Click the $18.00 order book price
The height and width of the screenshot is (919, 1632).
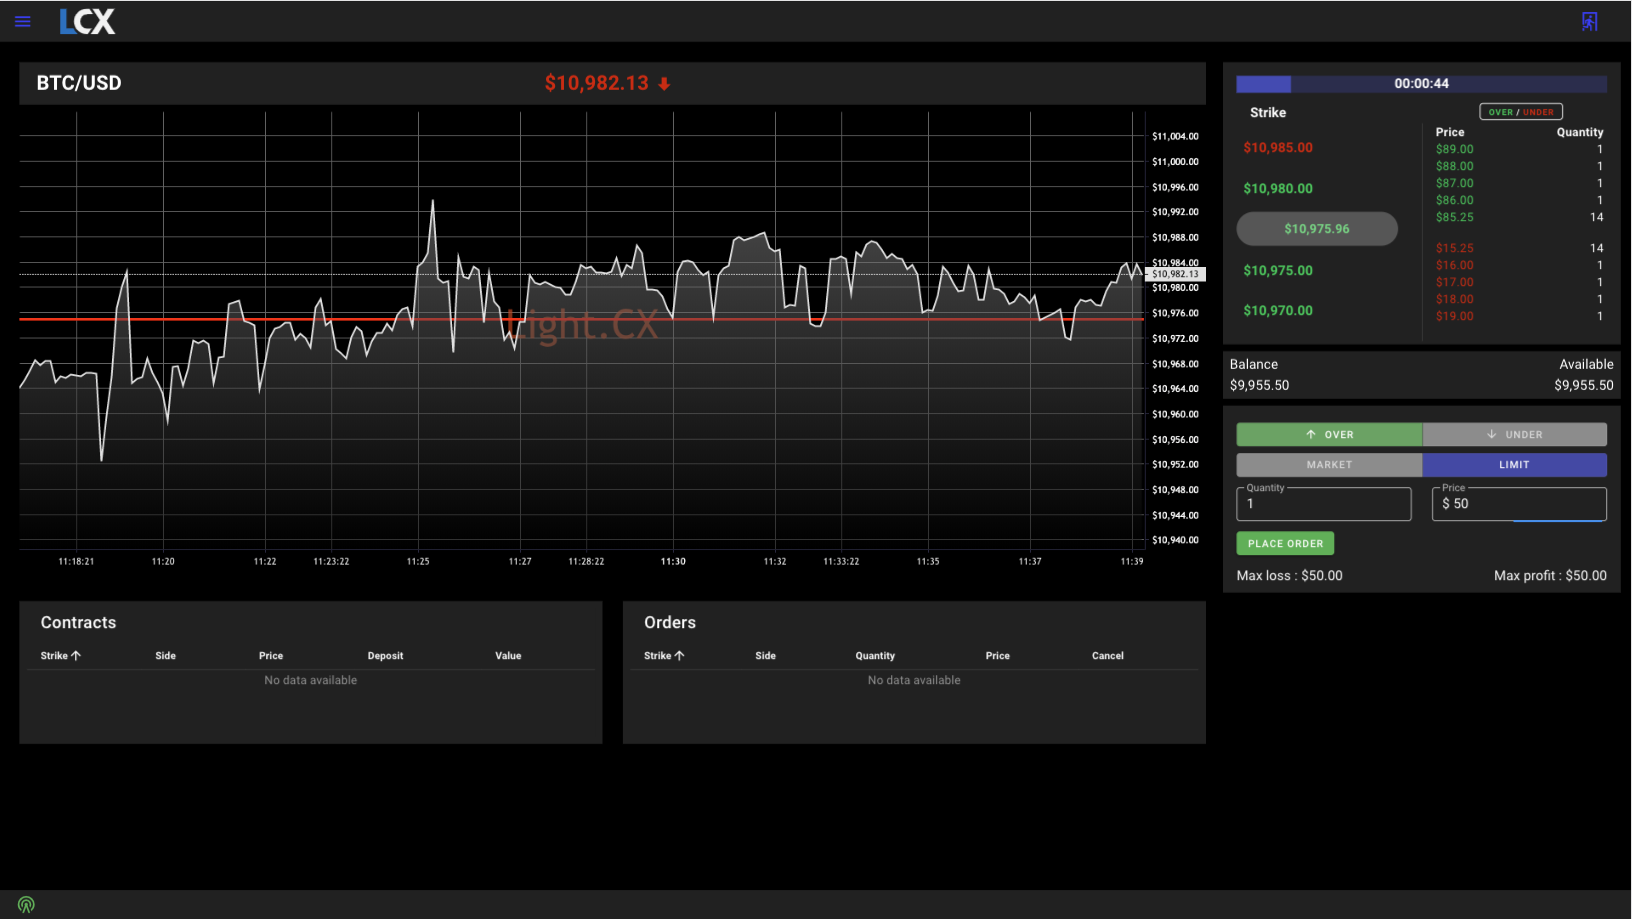click(x=1454, y=299)
